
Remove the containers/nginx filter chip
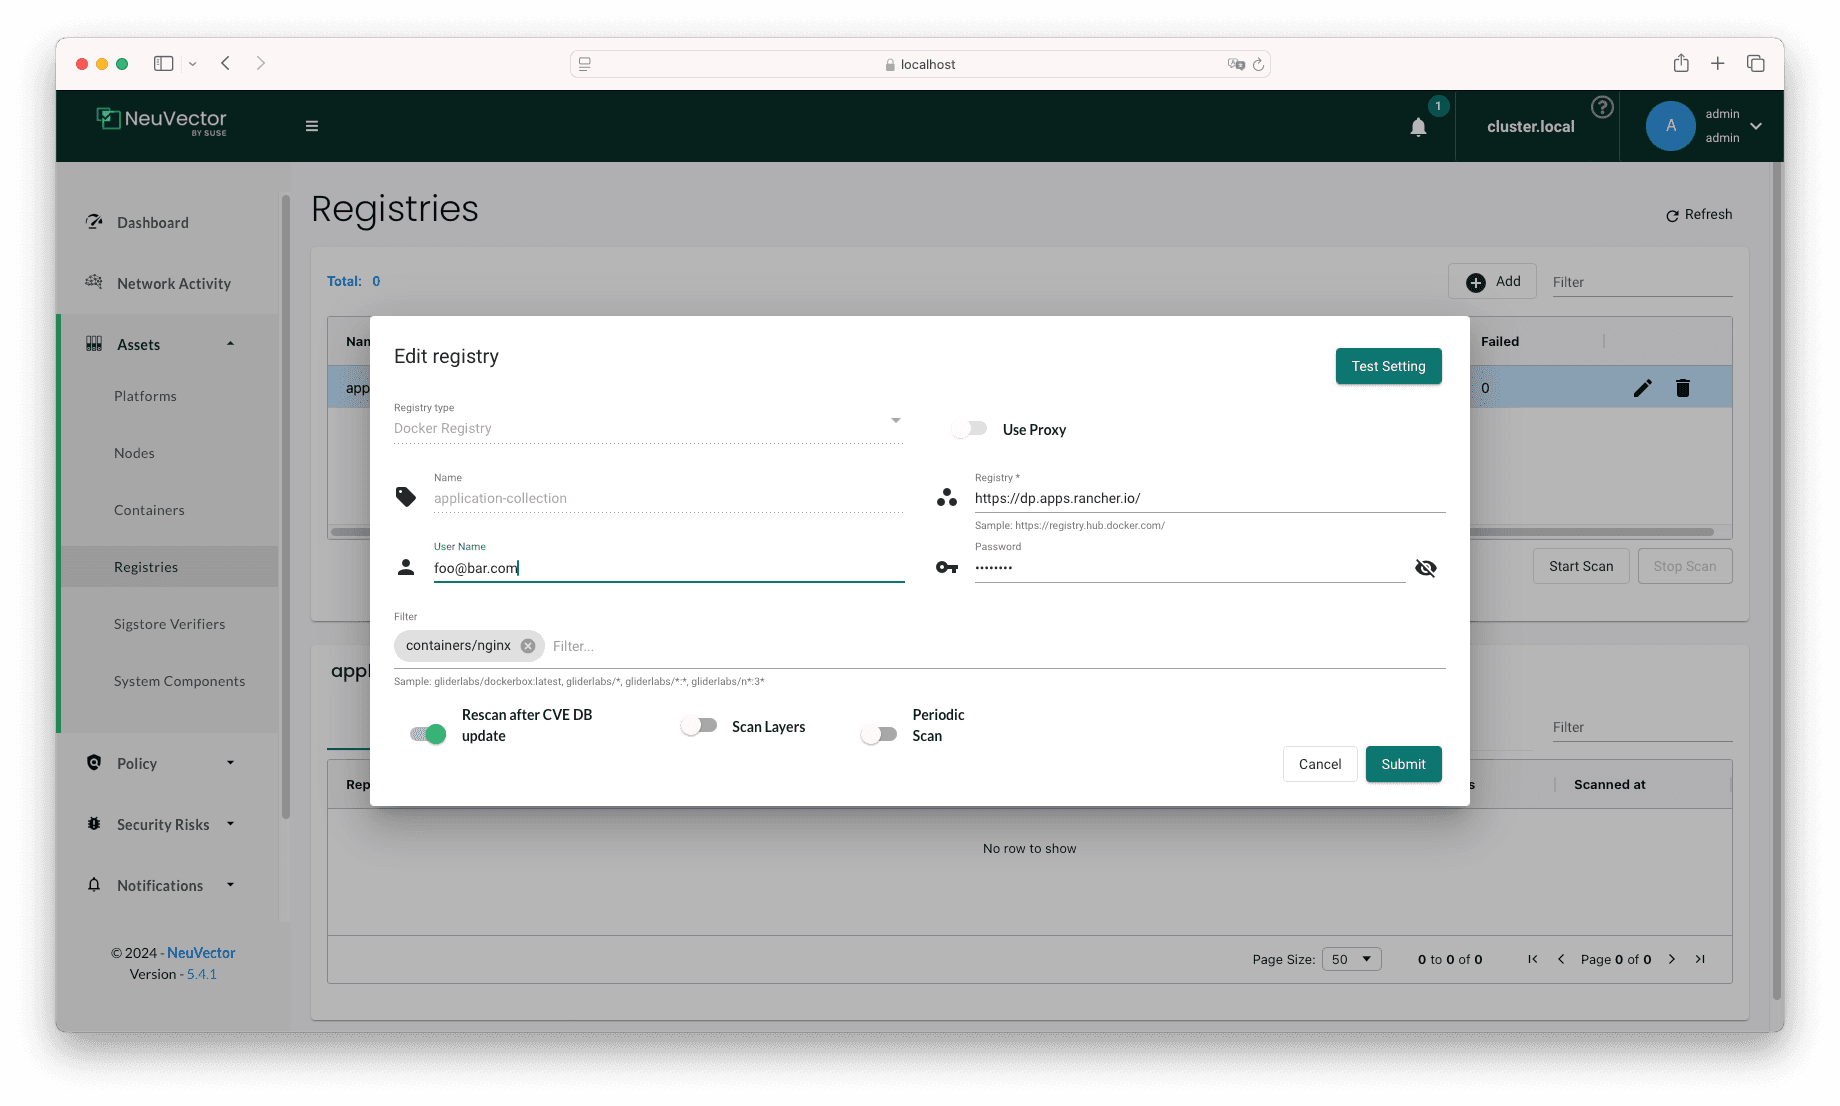pos(528,645)
